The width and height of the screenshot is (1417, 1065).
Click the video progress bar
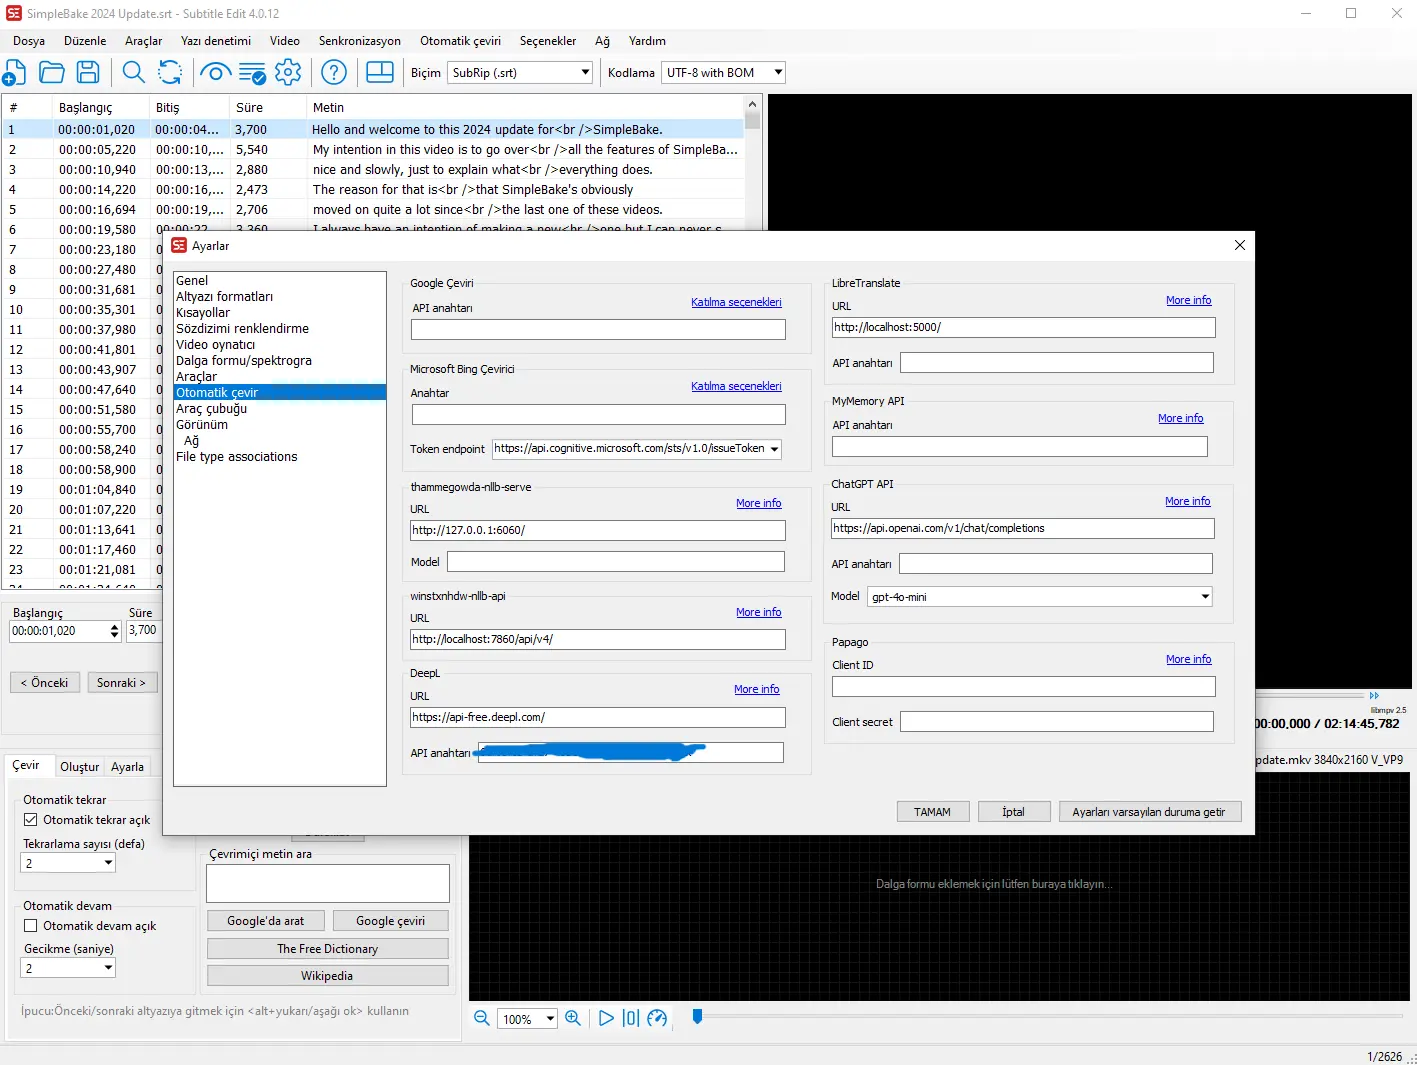coord(1310,695)
